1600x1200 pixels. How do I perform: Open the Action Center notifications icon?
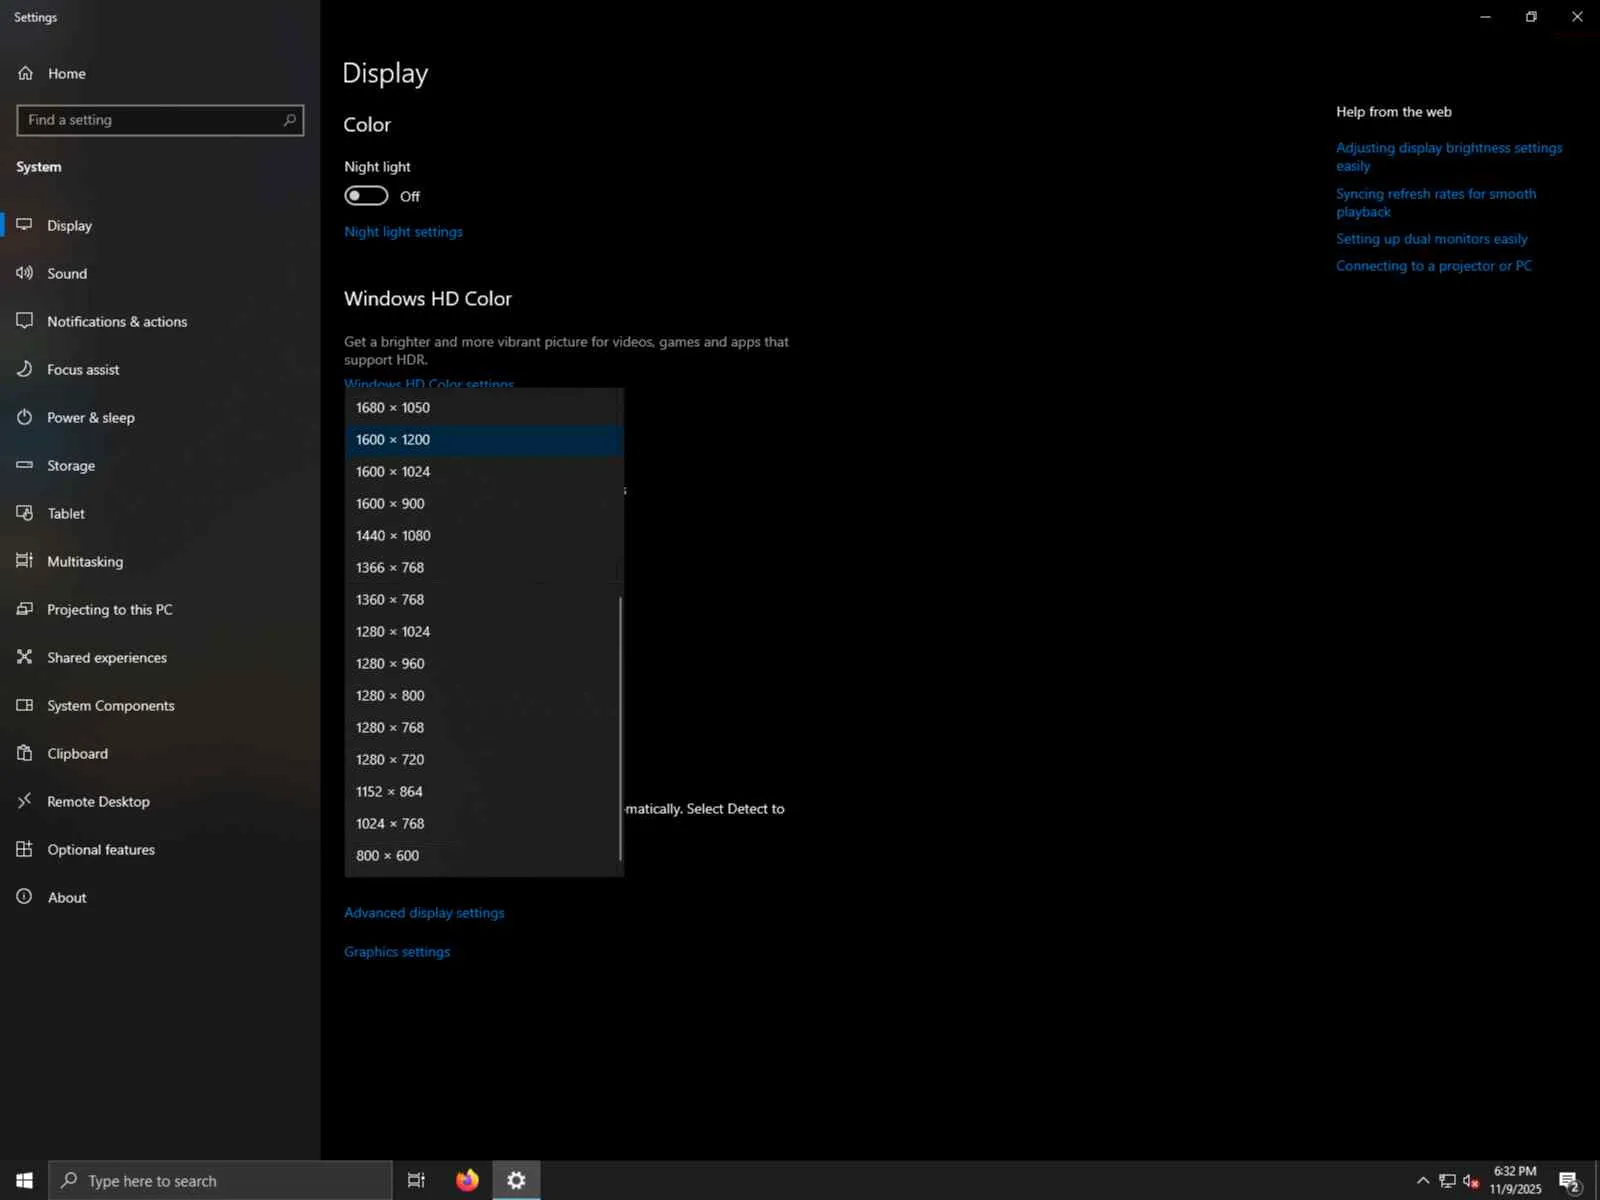[1569, 1181]
